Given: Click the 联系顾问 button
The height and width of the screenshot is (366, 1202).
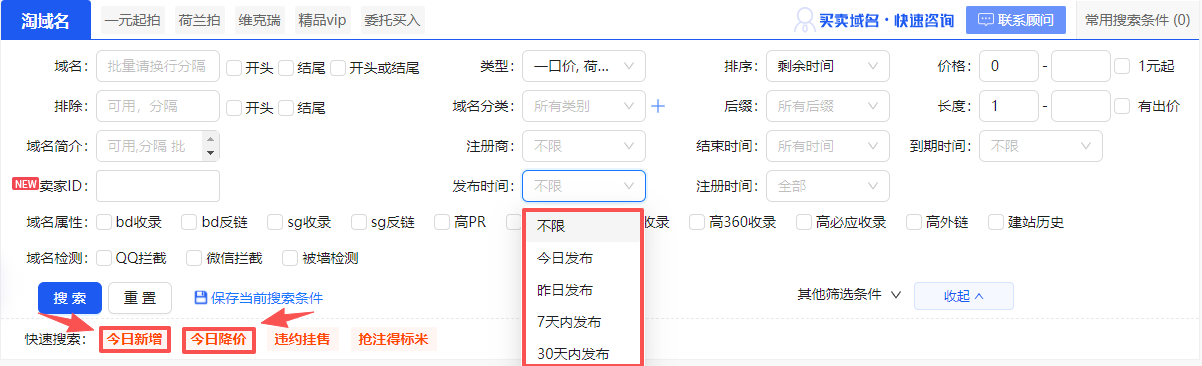Looking at the screenshot, I should coord(1017,20).
